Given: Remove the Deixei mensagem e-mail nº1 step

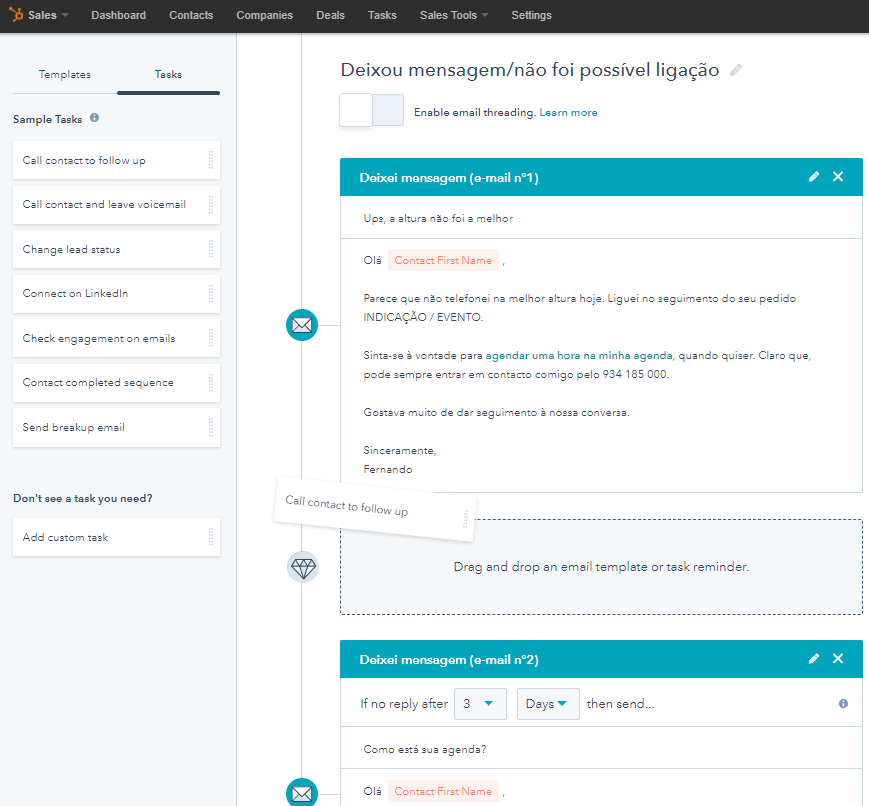Looking at the screenshot, I should point(838,177).
